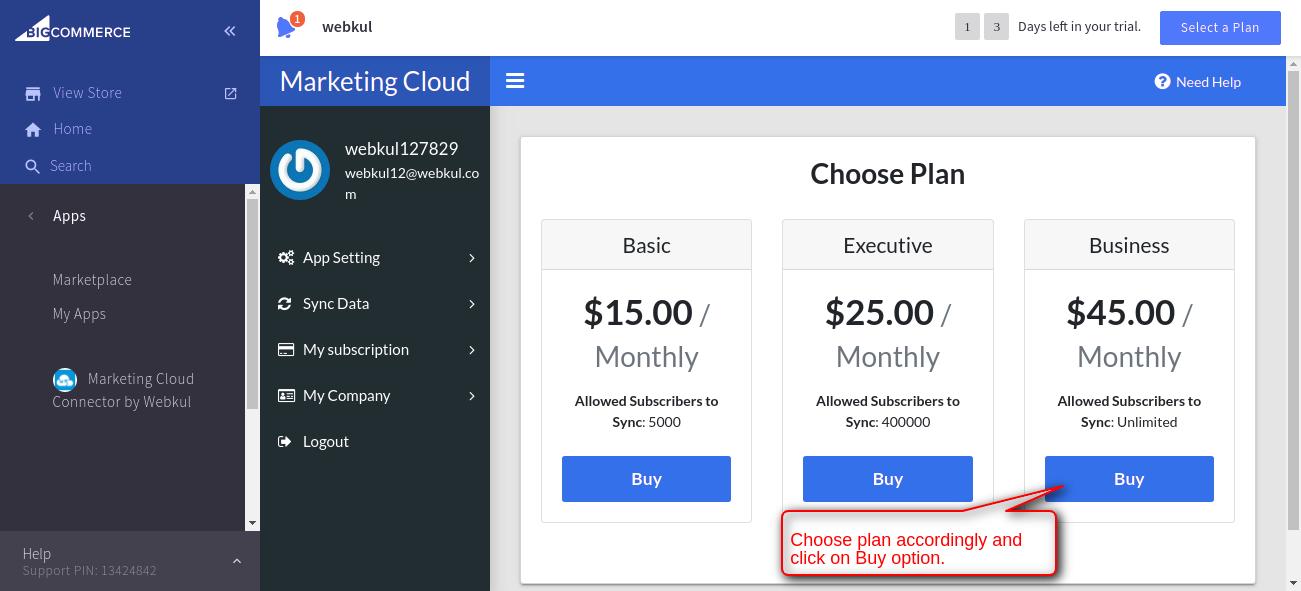Expand the Help panel chevron
Image resolution: width=1301 pixels, height=591 pixels.
tap(237, 562)
